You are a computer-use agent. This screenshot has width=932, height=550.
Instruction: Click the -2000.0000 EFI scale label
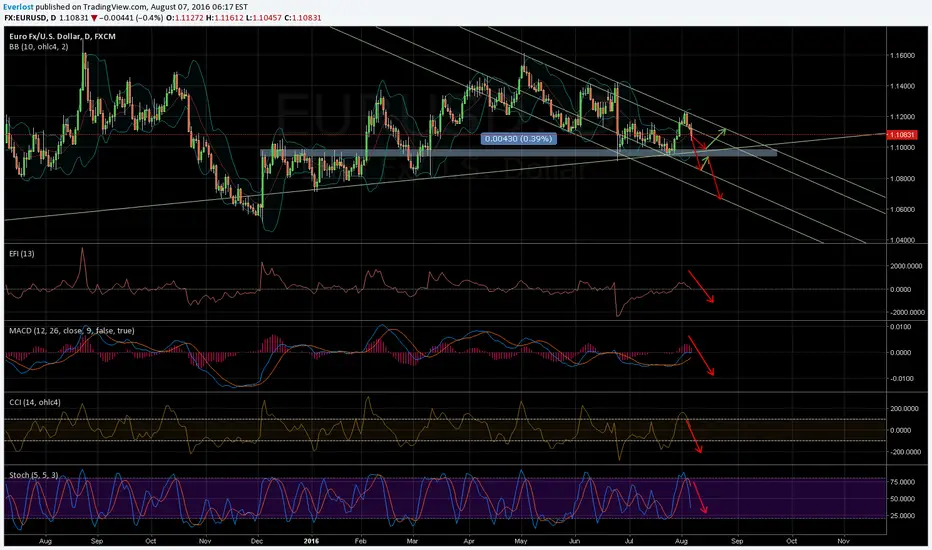click(x=906, y=312)
